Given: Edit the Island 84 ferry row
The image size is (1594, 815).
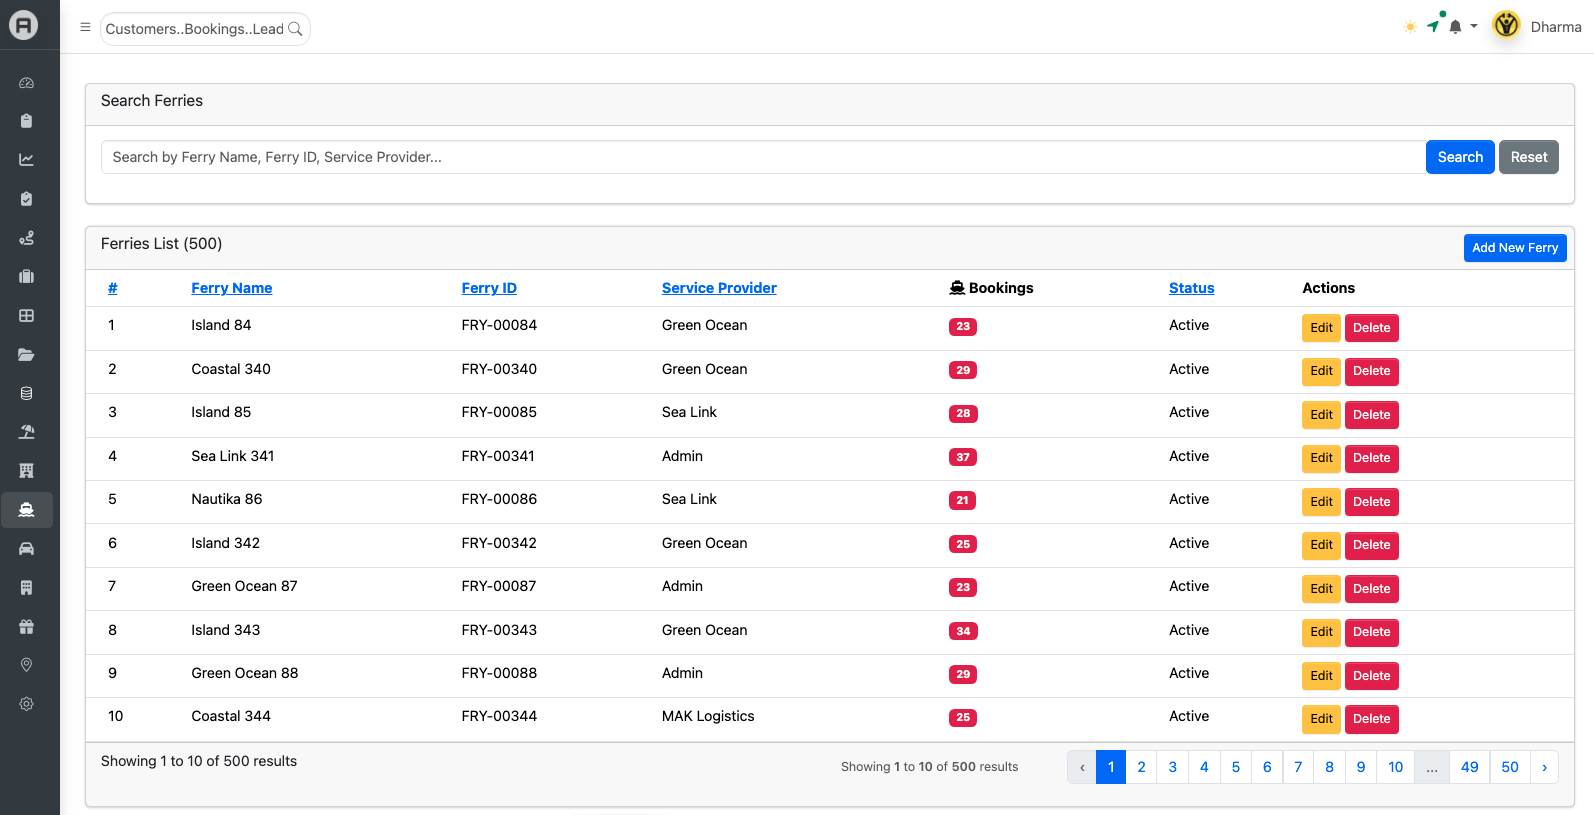Looking at the screenshot, I should (1321, 328).
